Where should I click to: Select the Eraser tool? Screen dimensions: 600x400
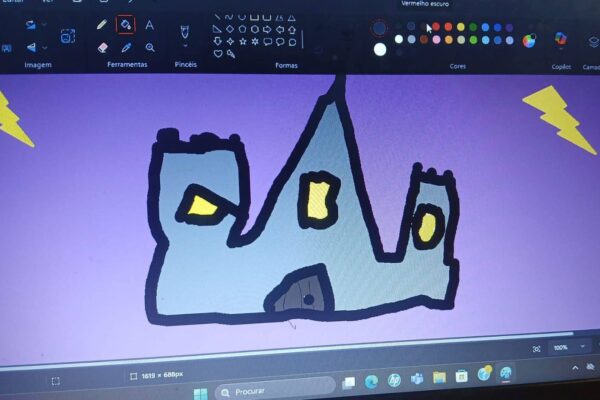coord(102,47)
